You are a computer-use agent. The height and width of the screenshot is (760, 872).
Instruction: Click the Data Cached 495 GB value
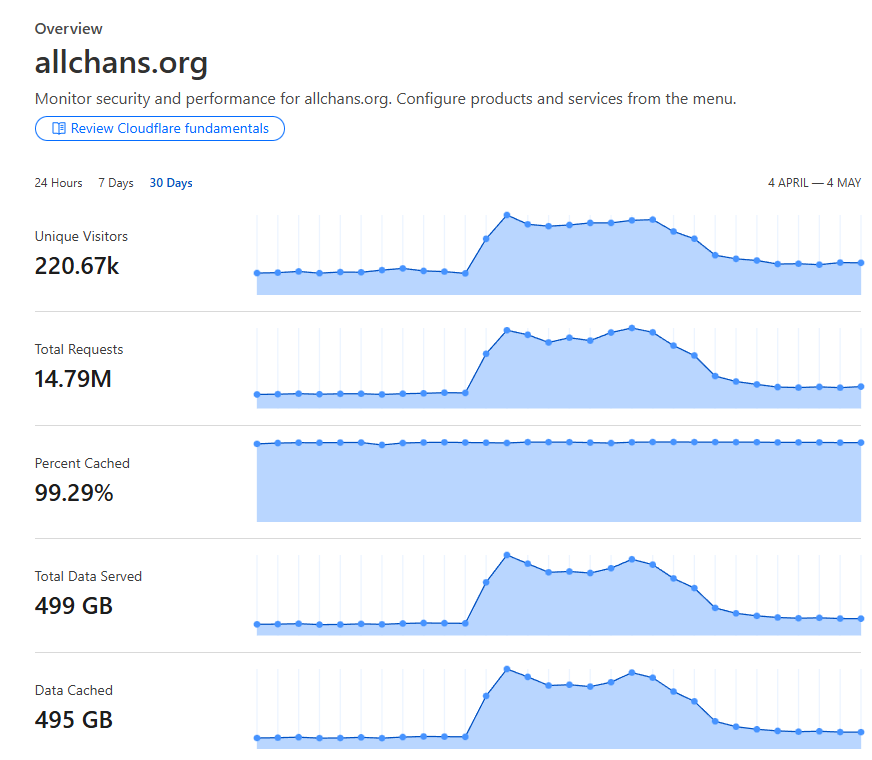click(73, 720)
